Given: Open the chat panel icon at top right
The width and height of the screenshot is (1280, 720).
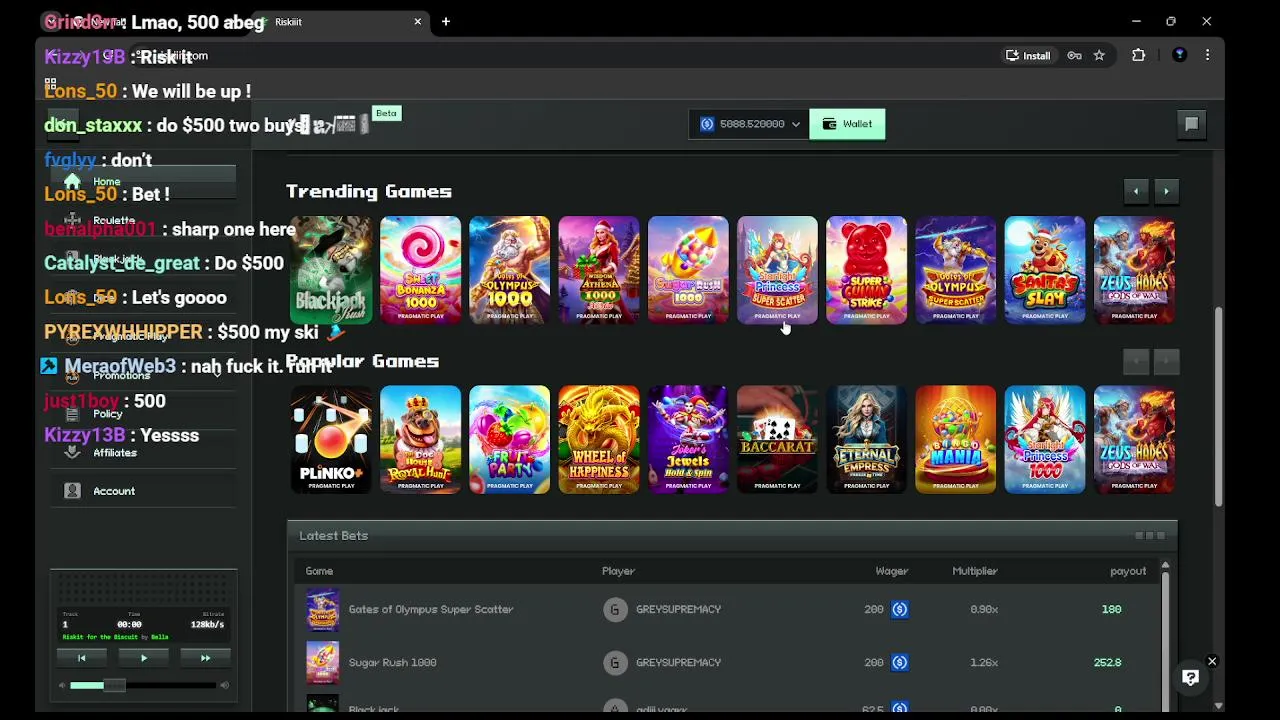Looking at the screenshot, I should [1191, 124].
